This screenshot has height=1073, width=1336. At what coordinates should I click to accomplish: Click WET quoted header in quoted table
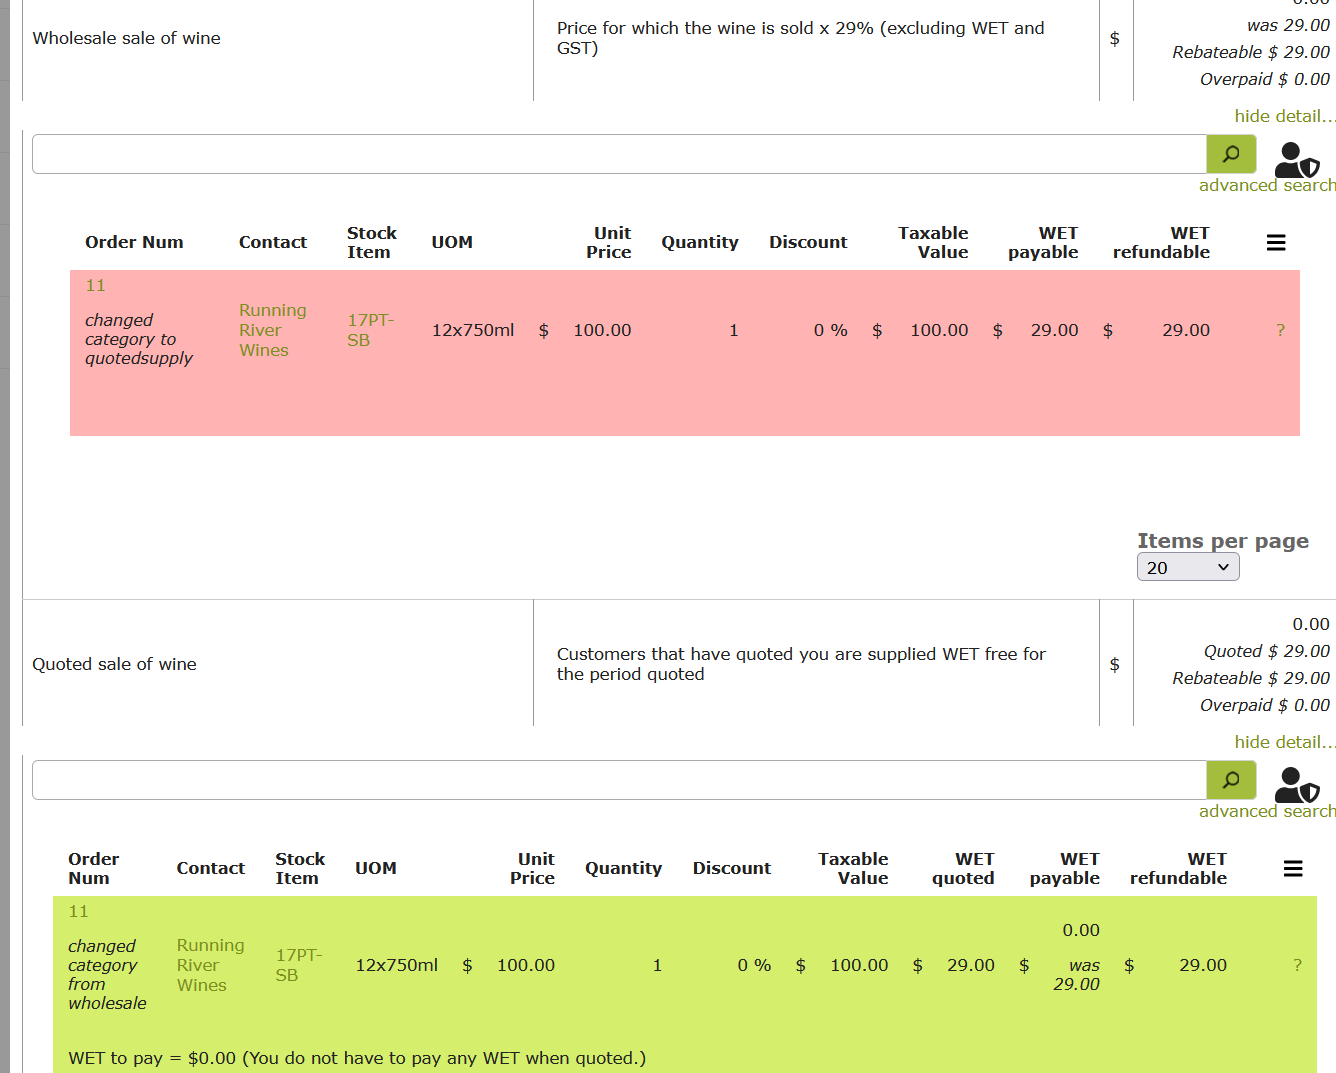click(x=963, y=868)
